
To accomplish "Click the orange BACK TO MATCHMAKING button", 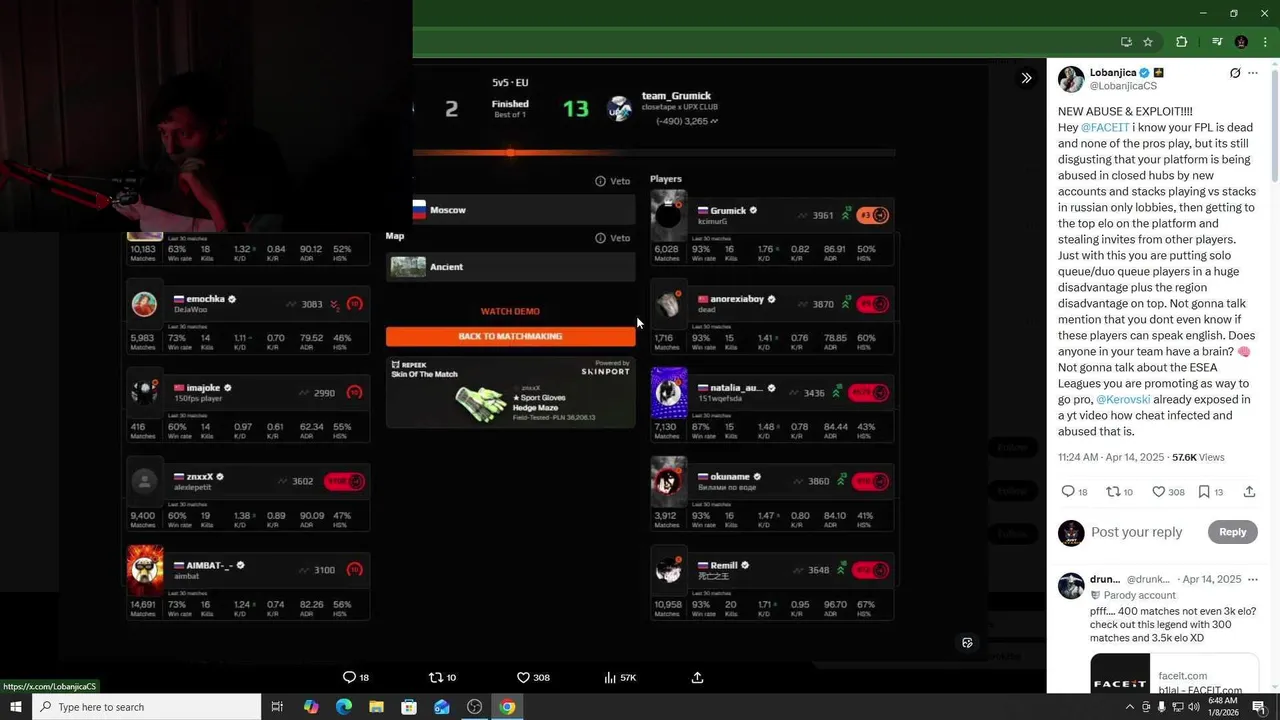I will coord(510,336).
